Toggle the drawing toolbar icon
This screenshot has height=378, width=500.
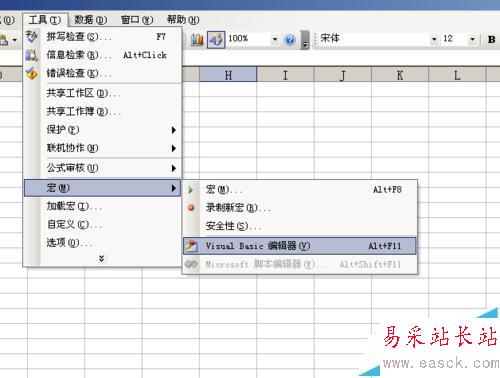click(x=216, y=40)
